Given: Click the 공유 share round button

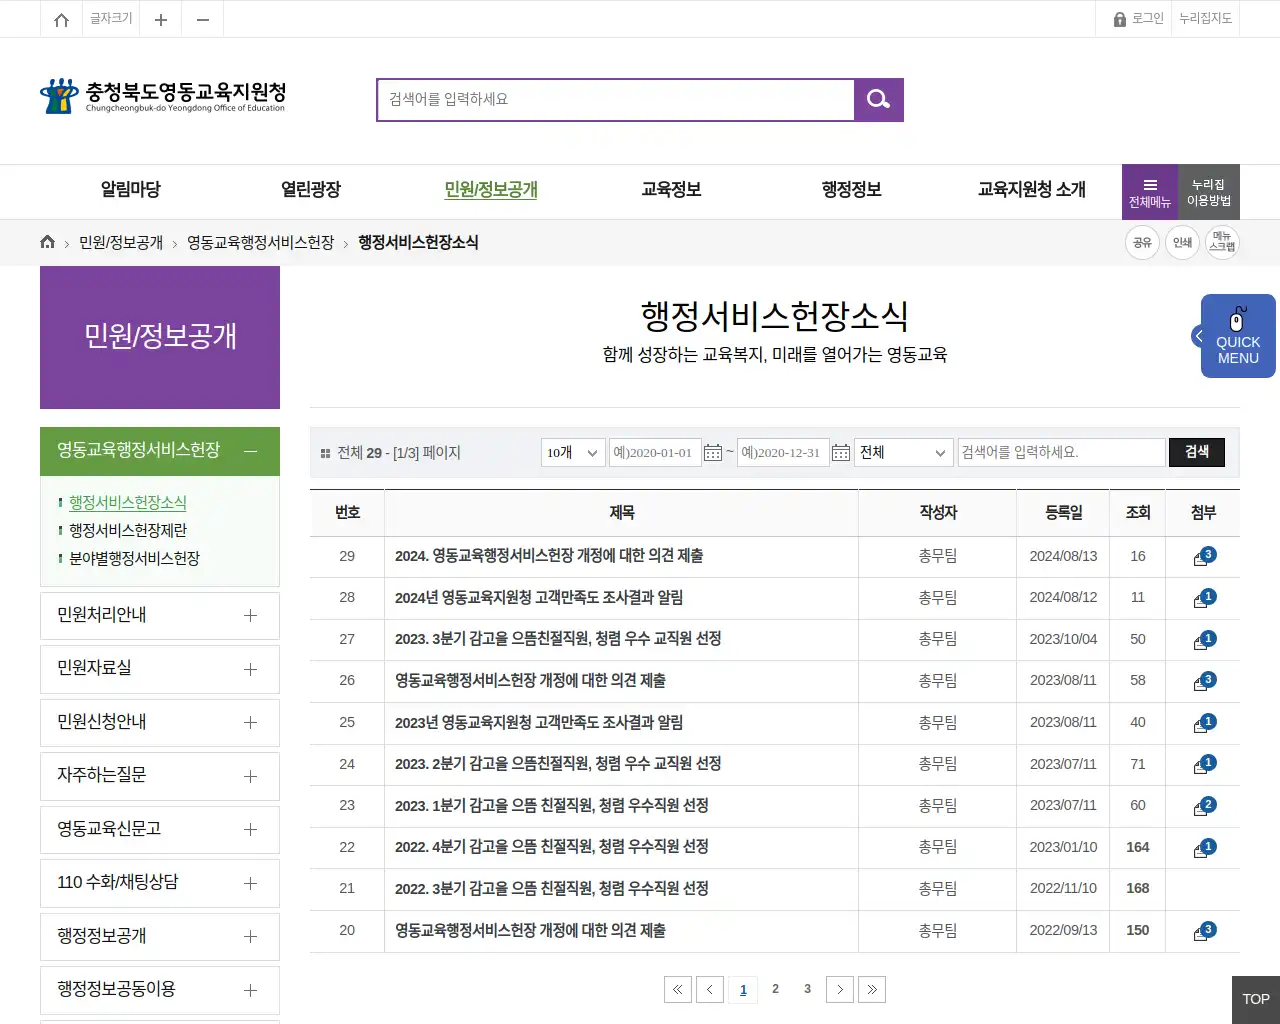Looking at the screenshot, I should pyautogui.click(x=1142, y=242).
